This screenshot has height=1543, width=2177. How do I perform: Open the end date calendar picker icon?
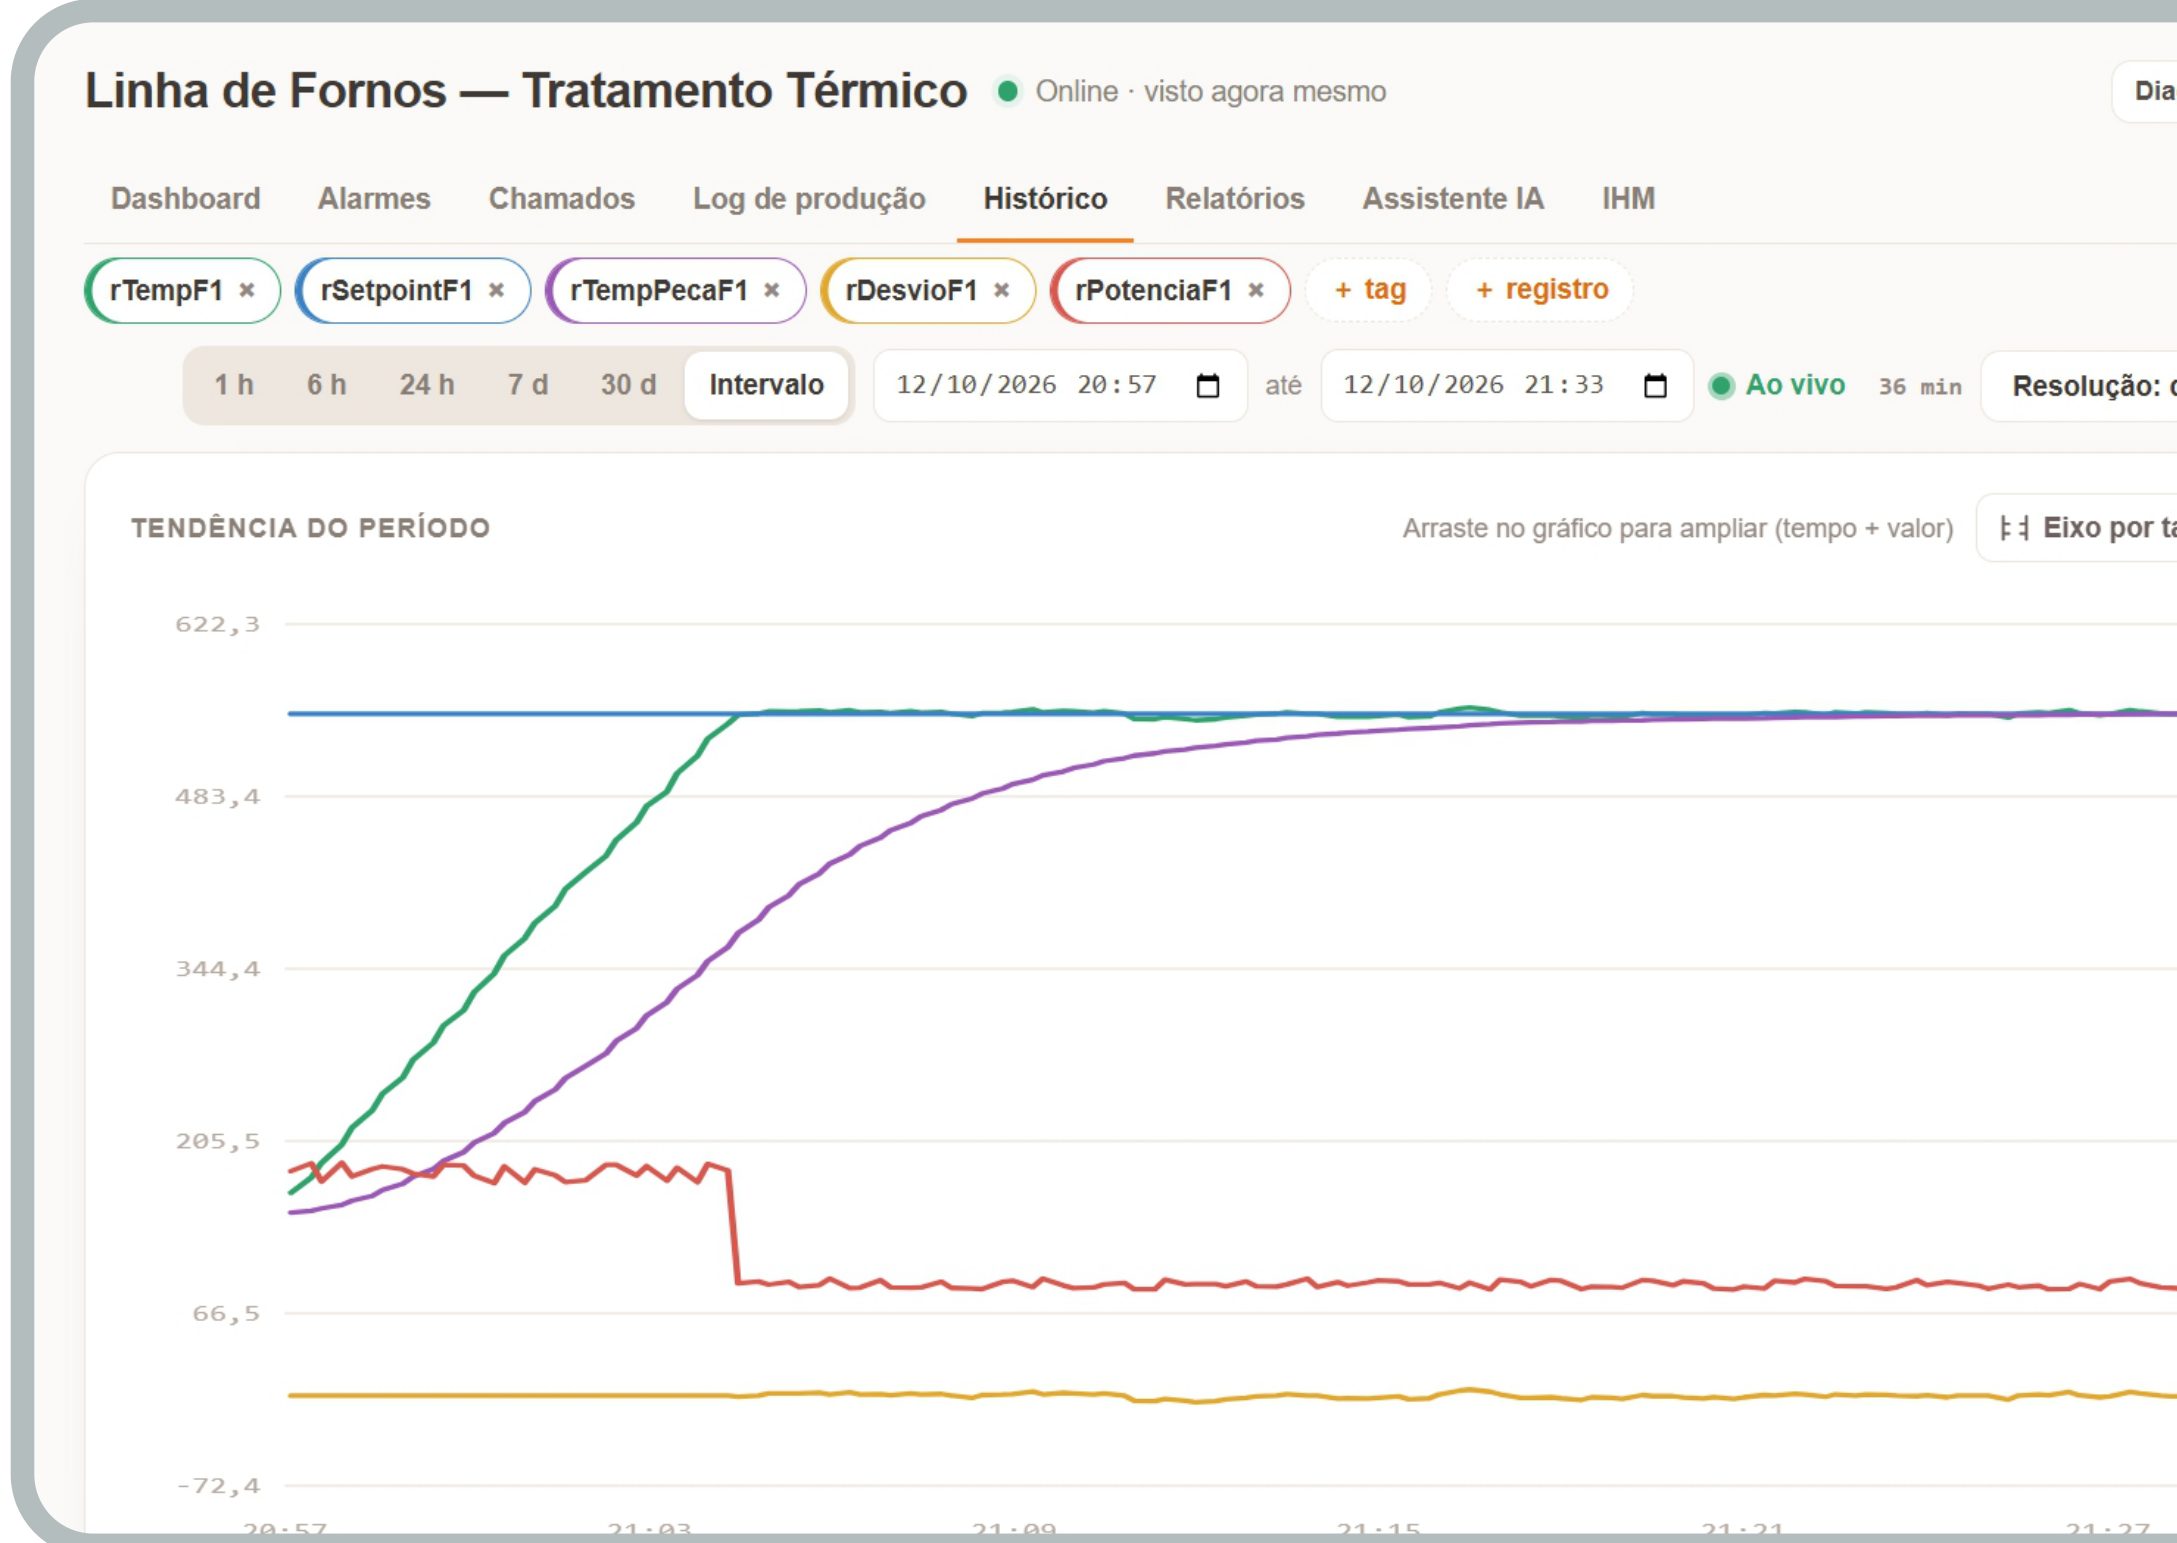1655,385
